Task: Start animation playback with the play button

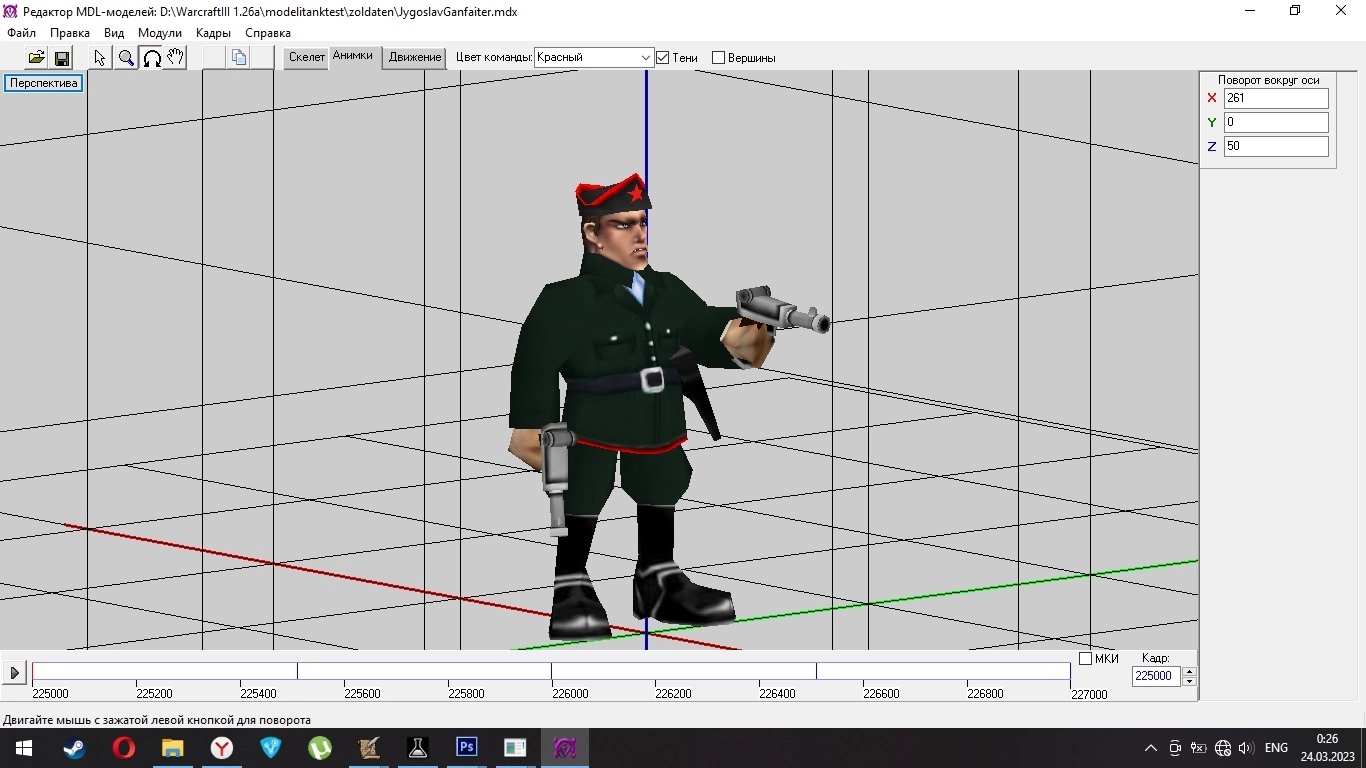Action: click(14, 673)
